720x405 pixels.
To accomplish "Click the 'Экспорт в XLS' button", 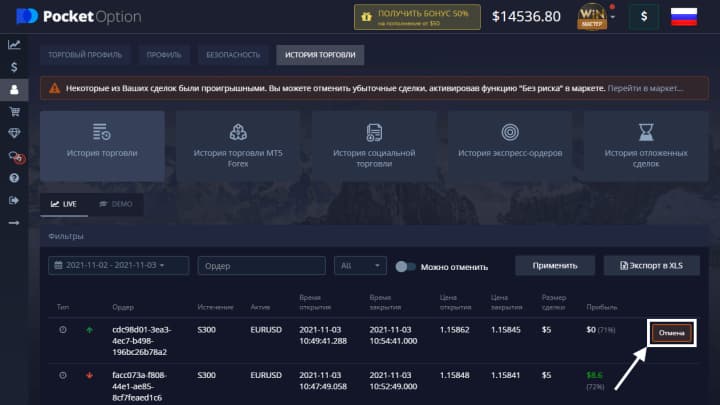I will [x=658, y=266].
